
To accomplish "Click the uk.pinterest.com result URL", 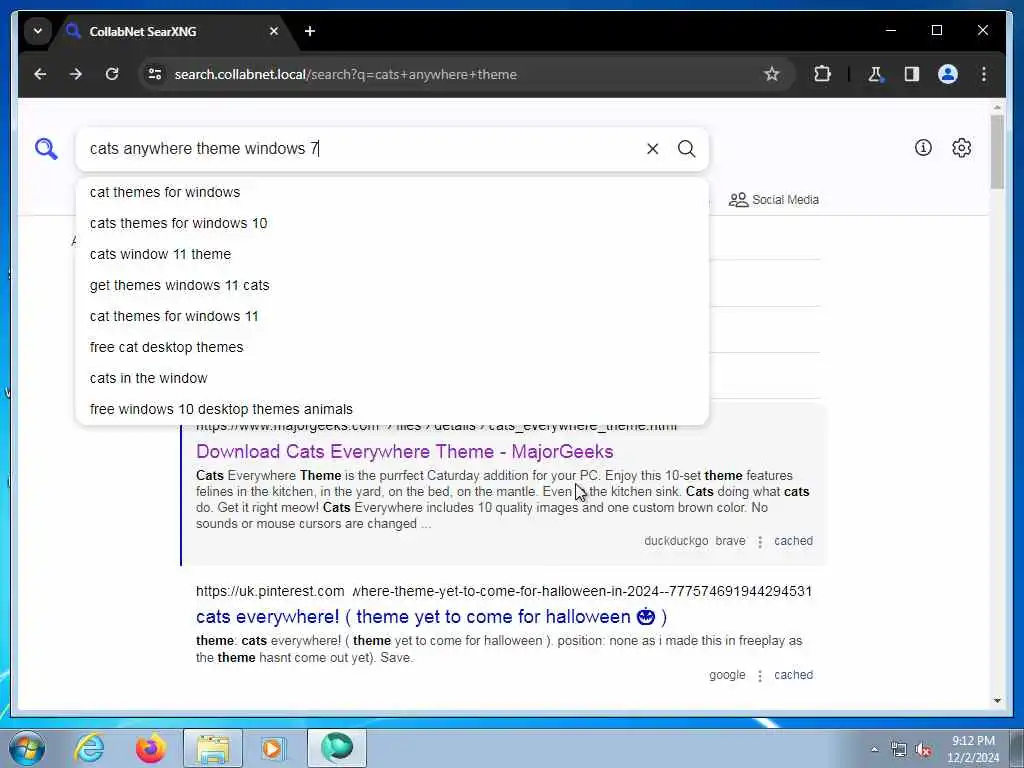I will (504, 592).
